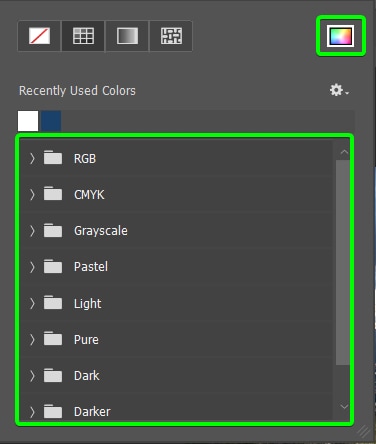Click the panel resize grip corner
Image resolution: width=376 pixels, height=444 pixels.
click(364, 432)
